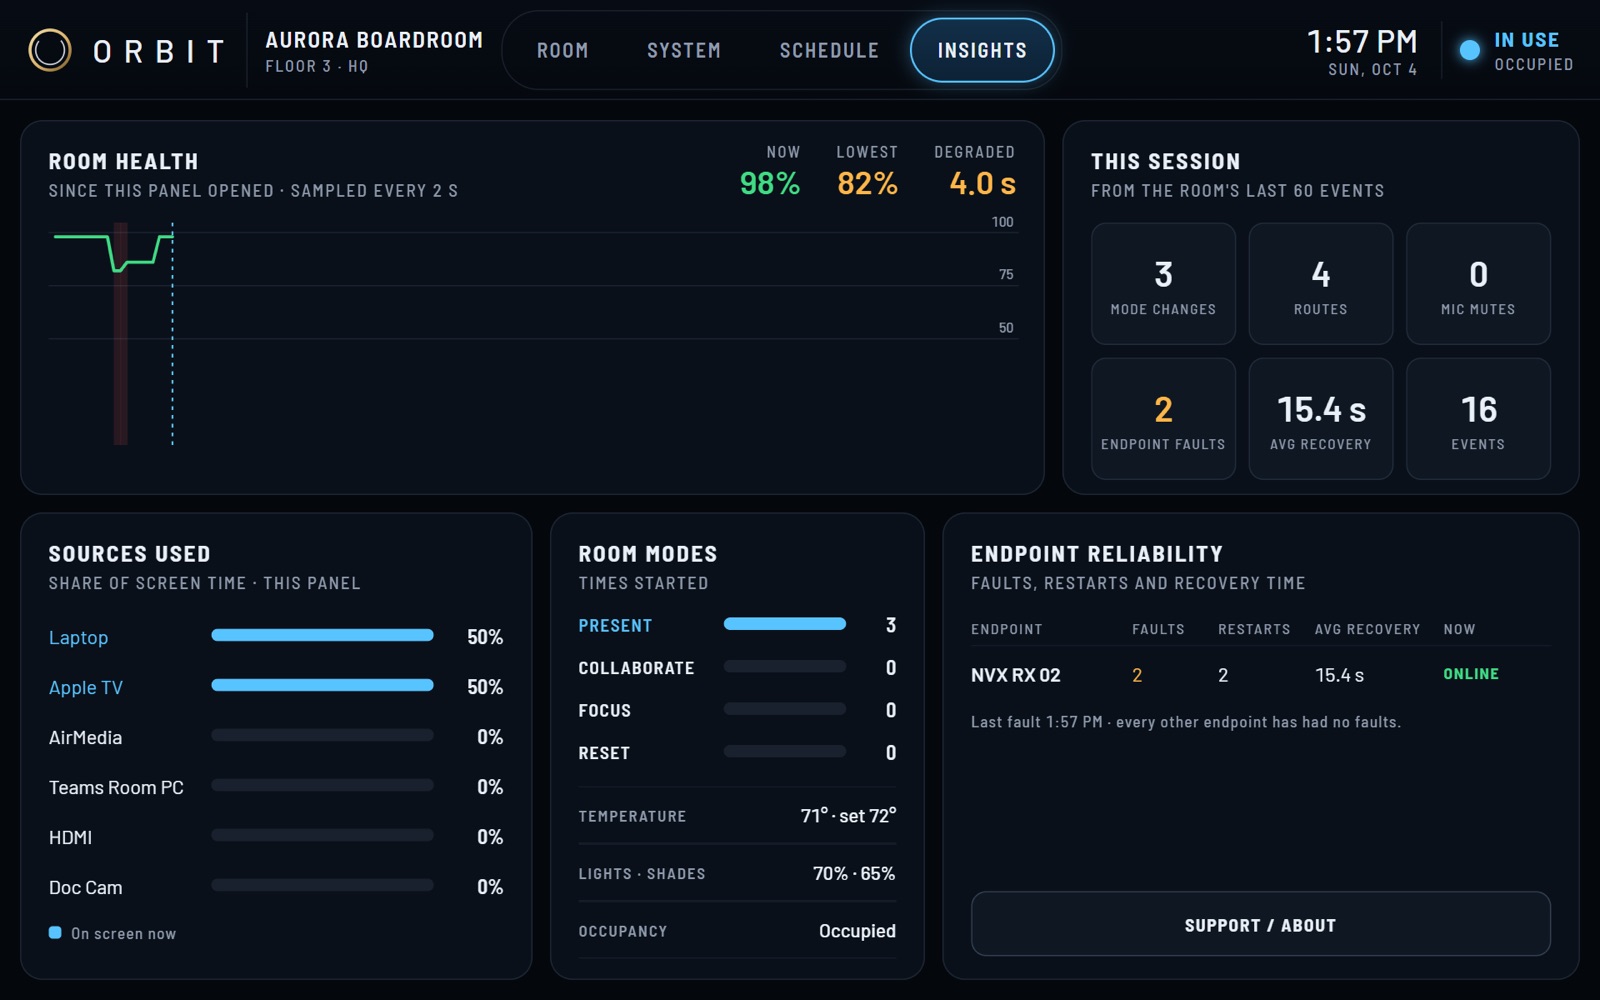Click the Faults column header
Screen dimensions: 1600x1000
click(x=1158, y=629)
